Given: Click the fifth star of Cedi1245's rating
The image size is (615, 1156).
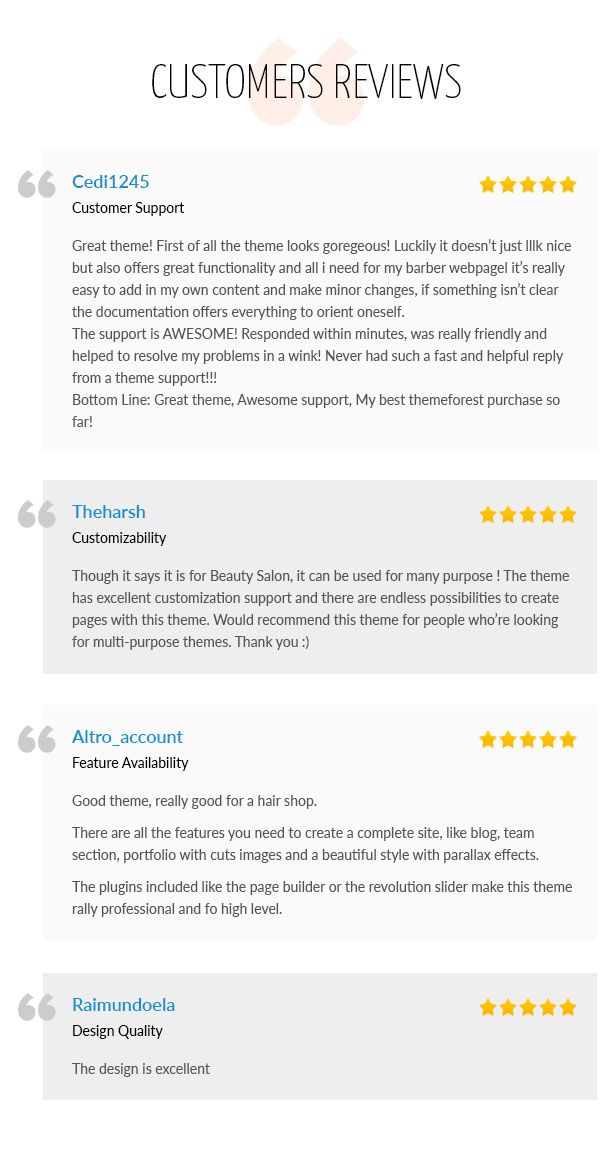Looking at the screenshot, I should pos(568,184).
